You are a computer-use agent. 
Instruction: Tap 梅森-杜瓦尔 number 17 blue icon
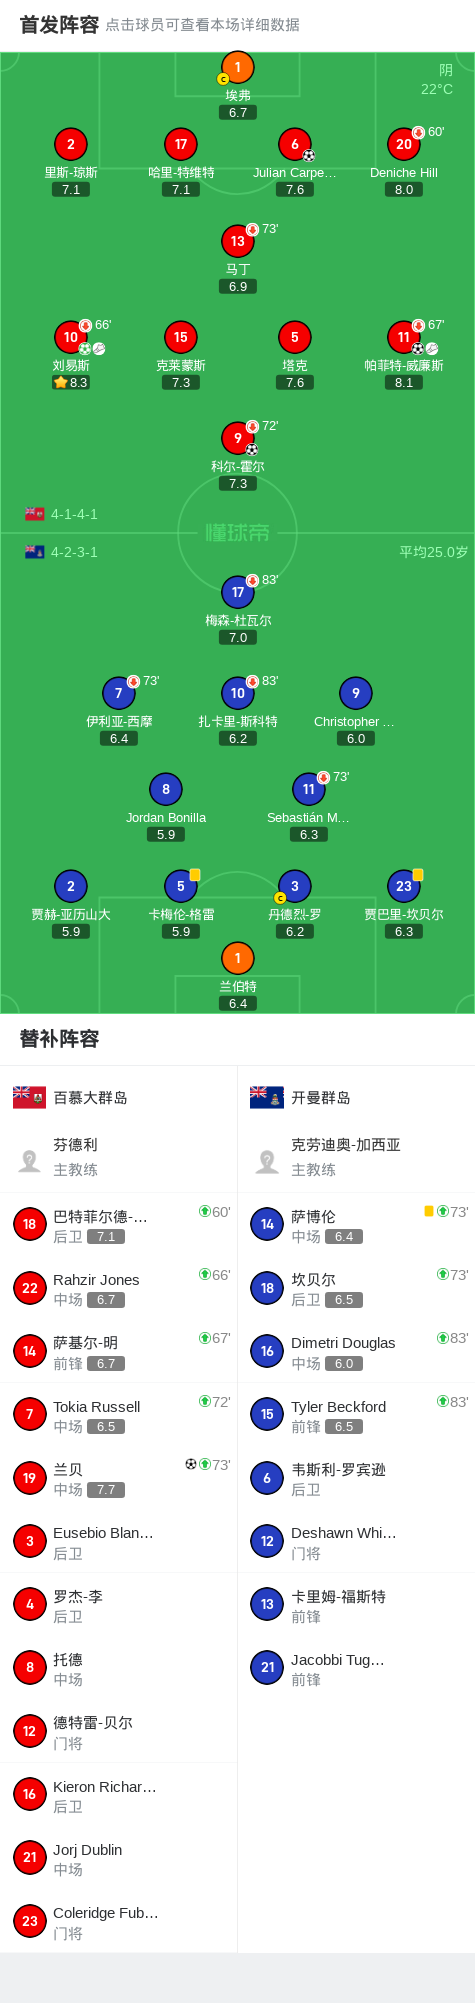click(x=238, y=592)
